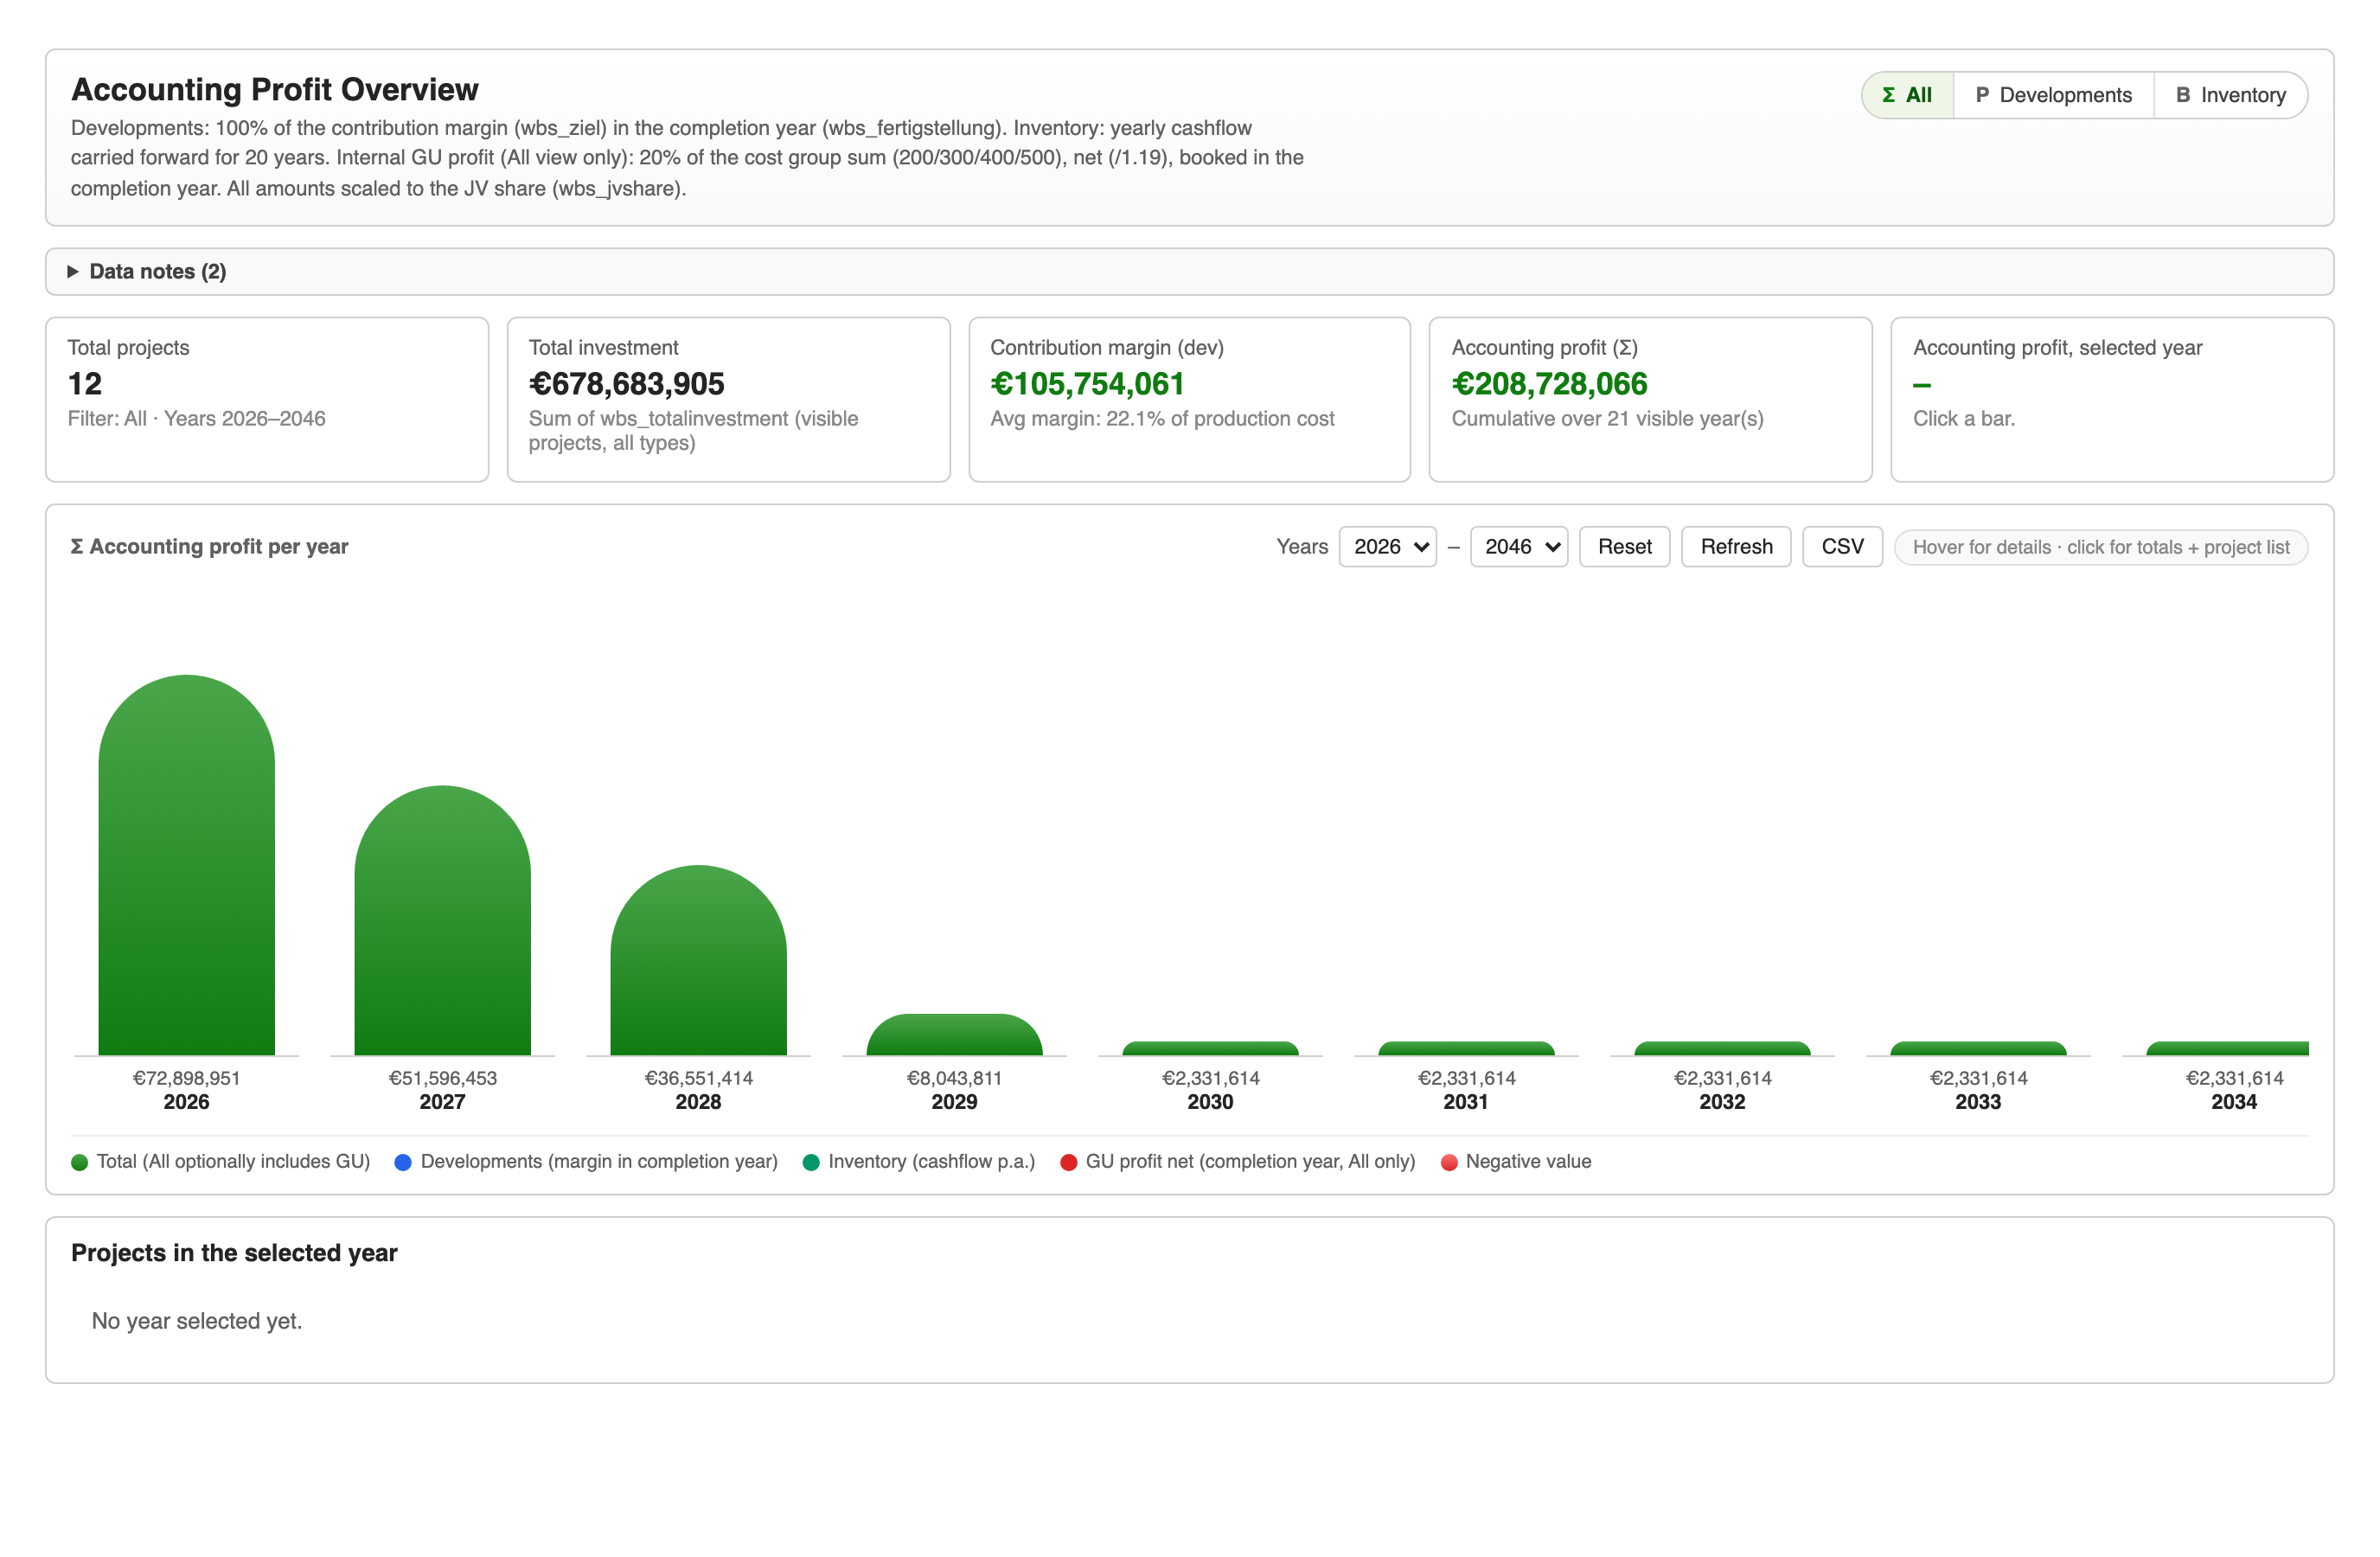Click the teal Inventory legend dot
The image size is (2380, 1557).
coord(811,1162)
